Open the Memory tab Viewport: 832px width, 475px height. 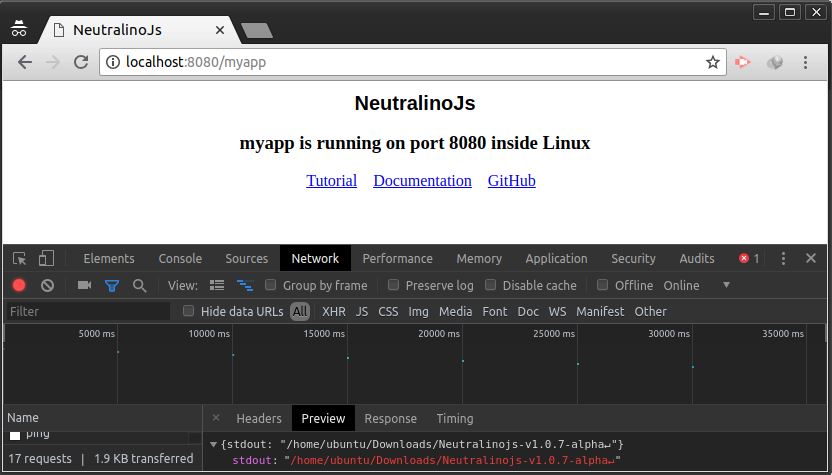[479, 258]
